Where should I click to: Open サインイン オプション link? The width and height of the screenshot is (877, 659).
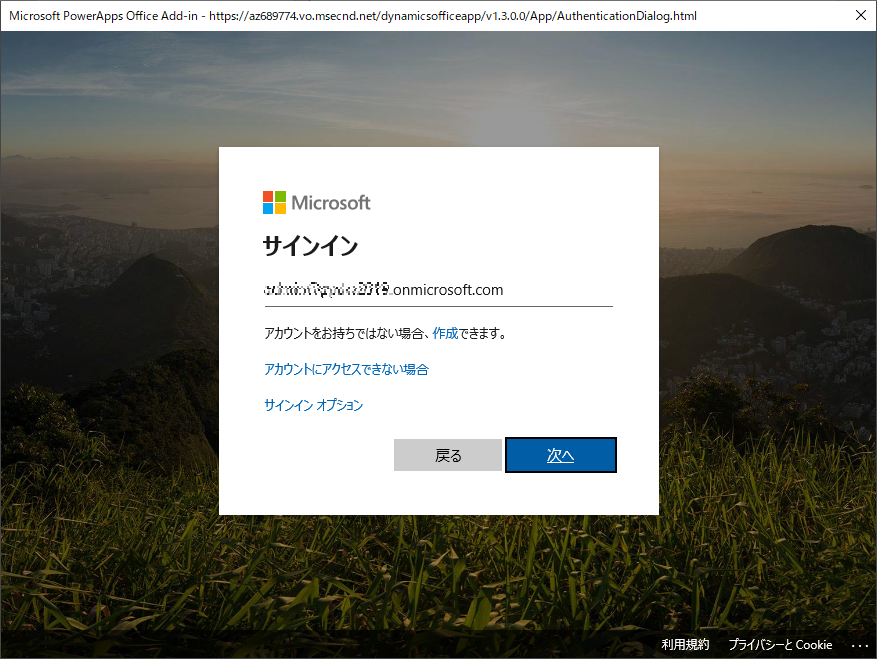pyautogui.click(x=313, y=405)
